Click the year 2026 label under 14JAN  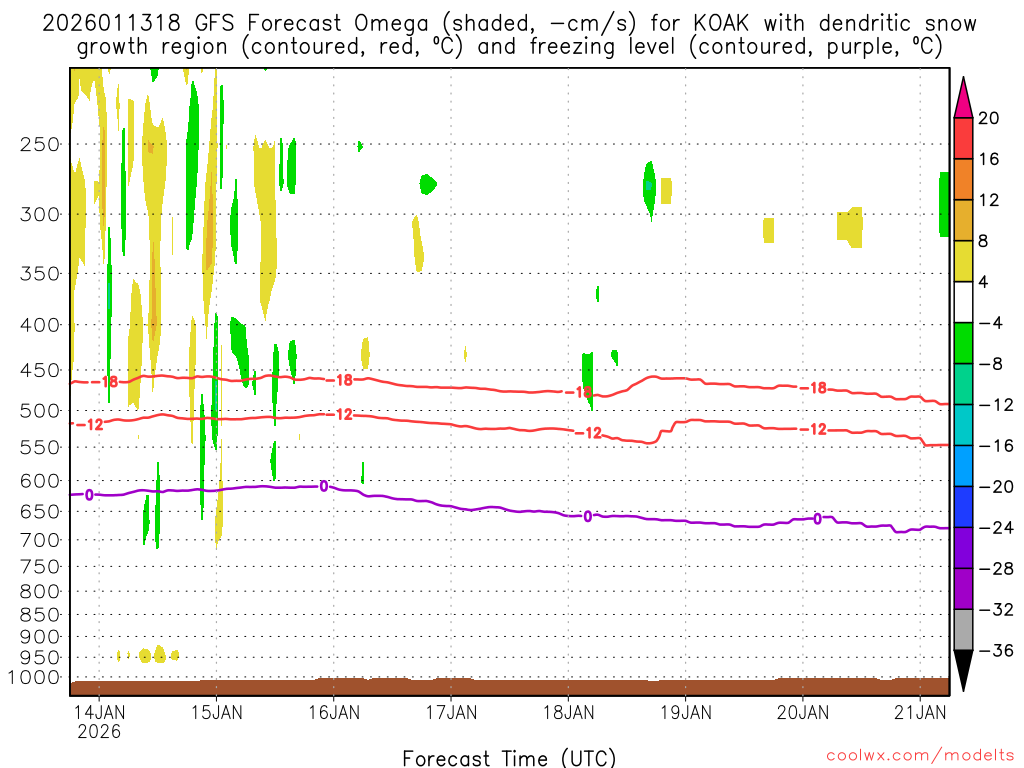[99, 731]
